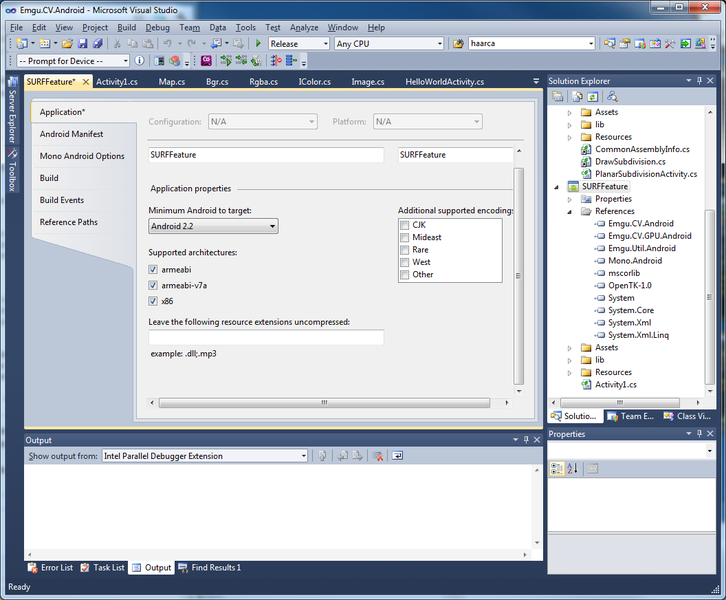Click Solution Explorer Refresh icon
This screenshot has width=726, height=600.
coord(593,96)
